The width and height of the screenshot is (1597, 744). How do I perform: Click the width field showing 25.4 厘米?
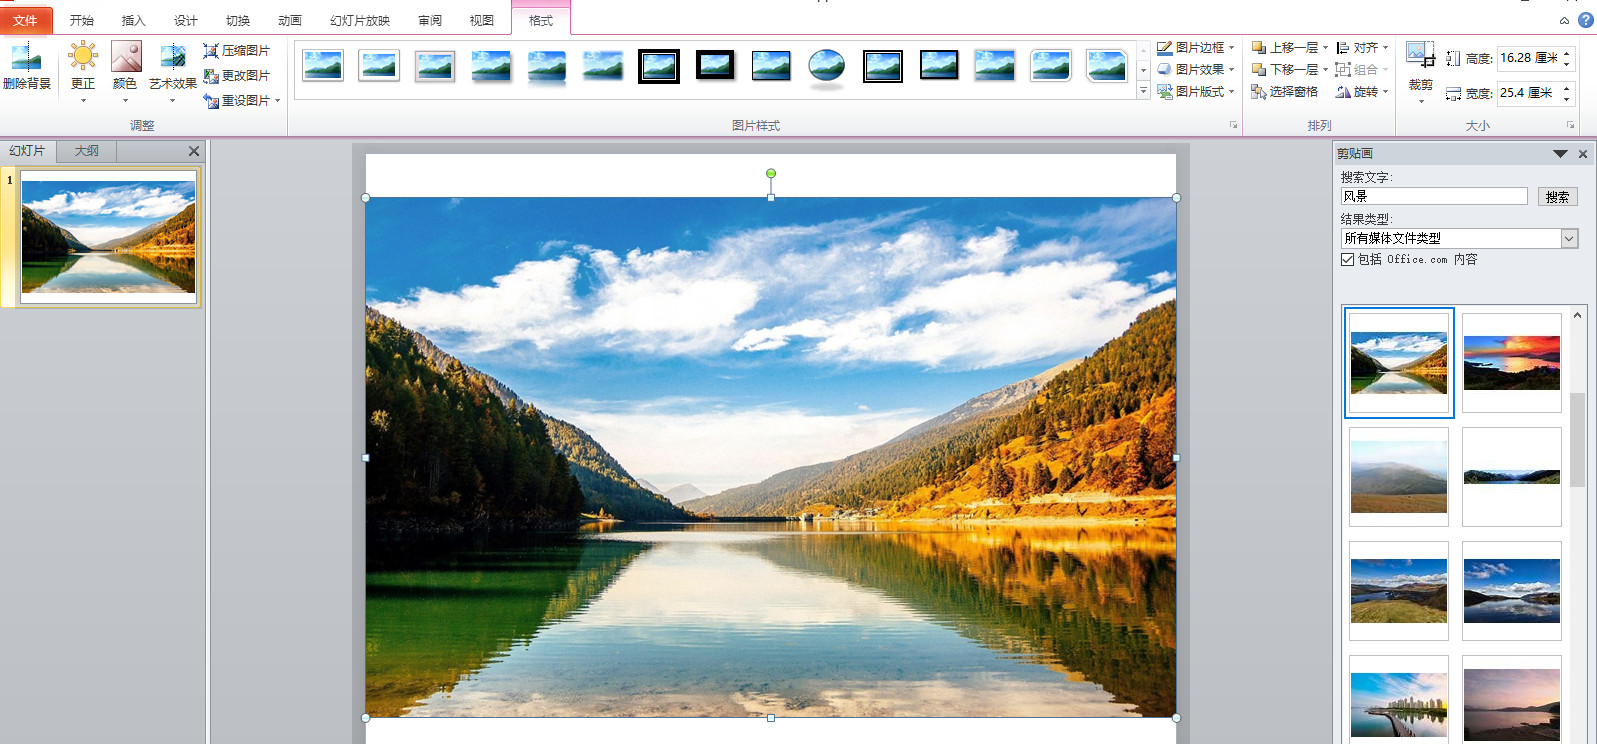[1529, 93]
